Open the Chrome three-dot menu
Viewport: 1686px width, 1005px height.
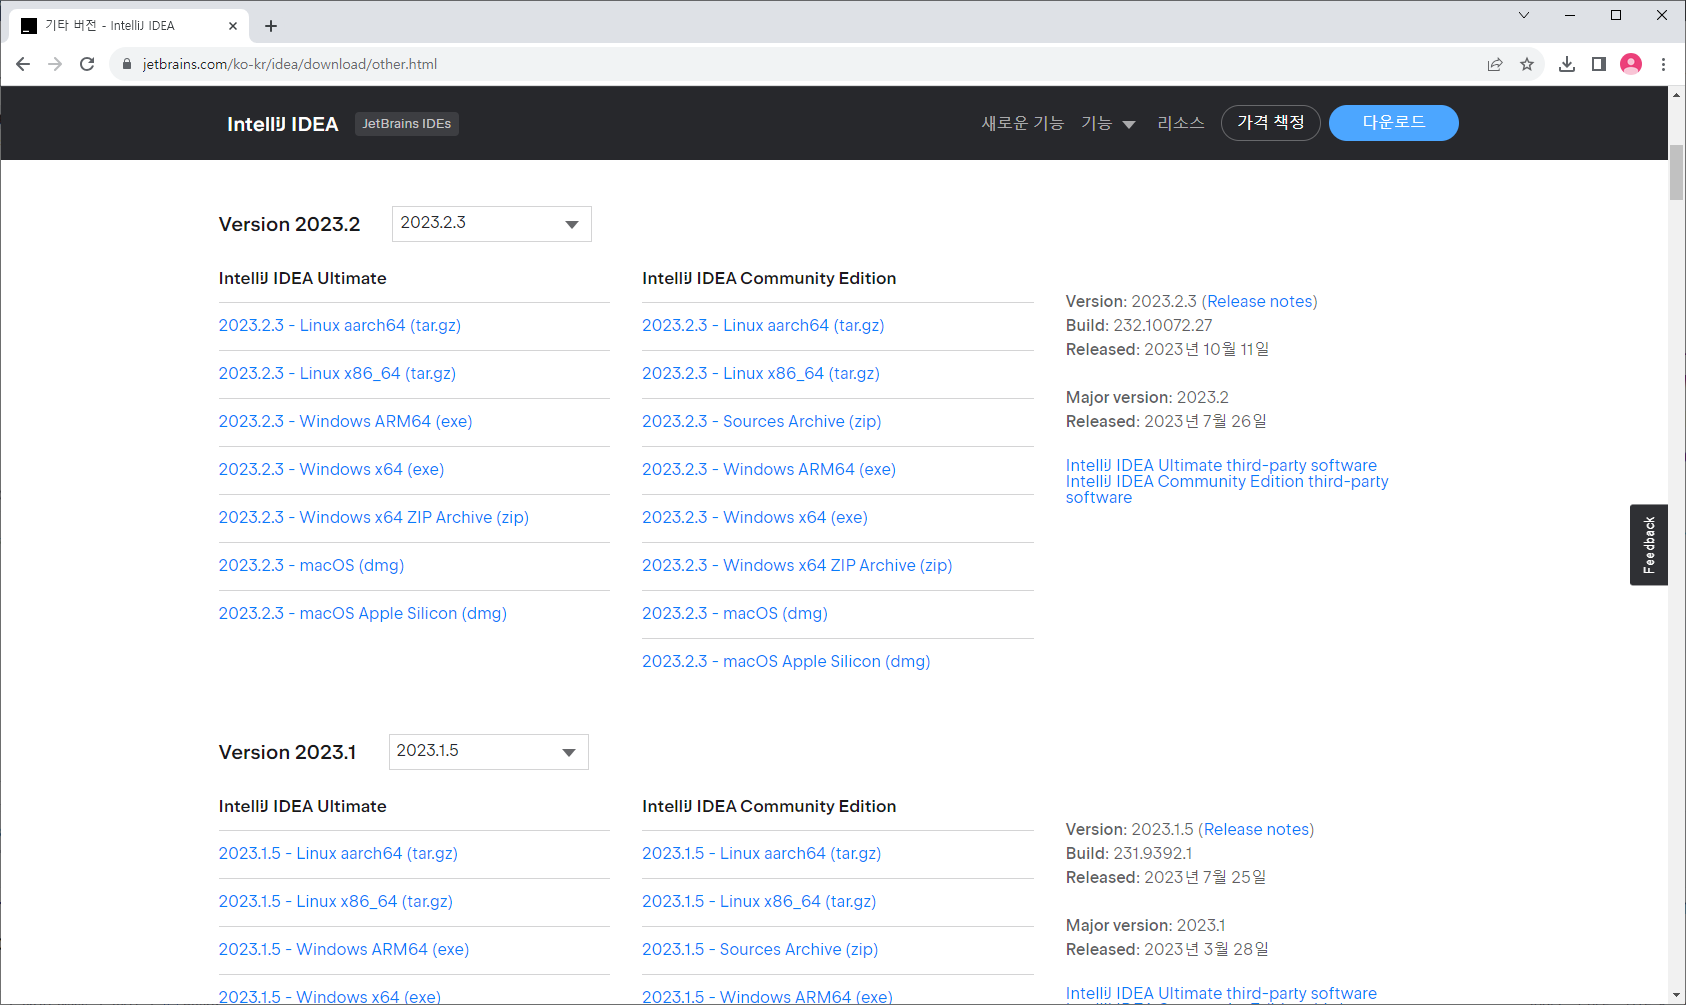1663,64
